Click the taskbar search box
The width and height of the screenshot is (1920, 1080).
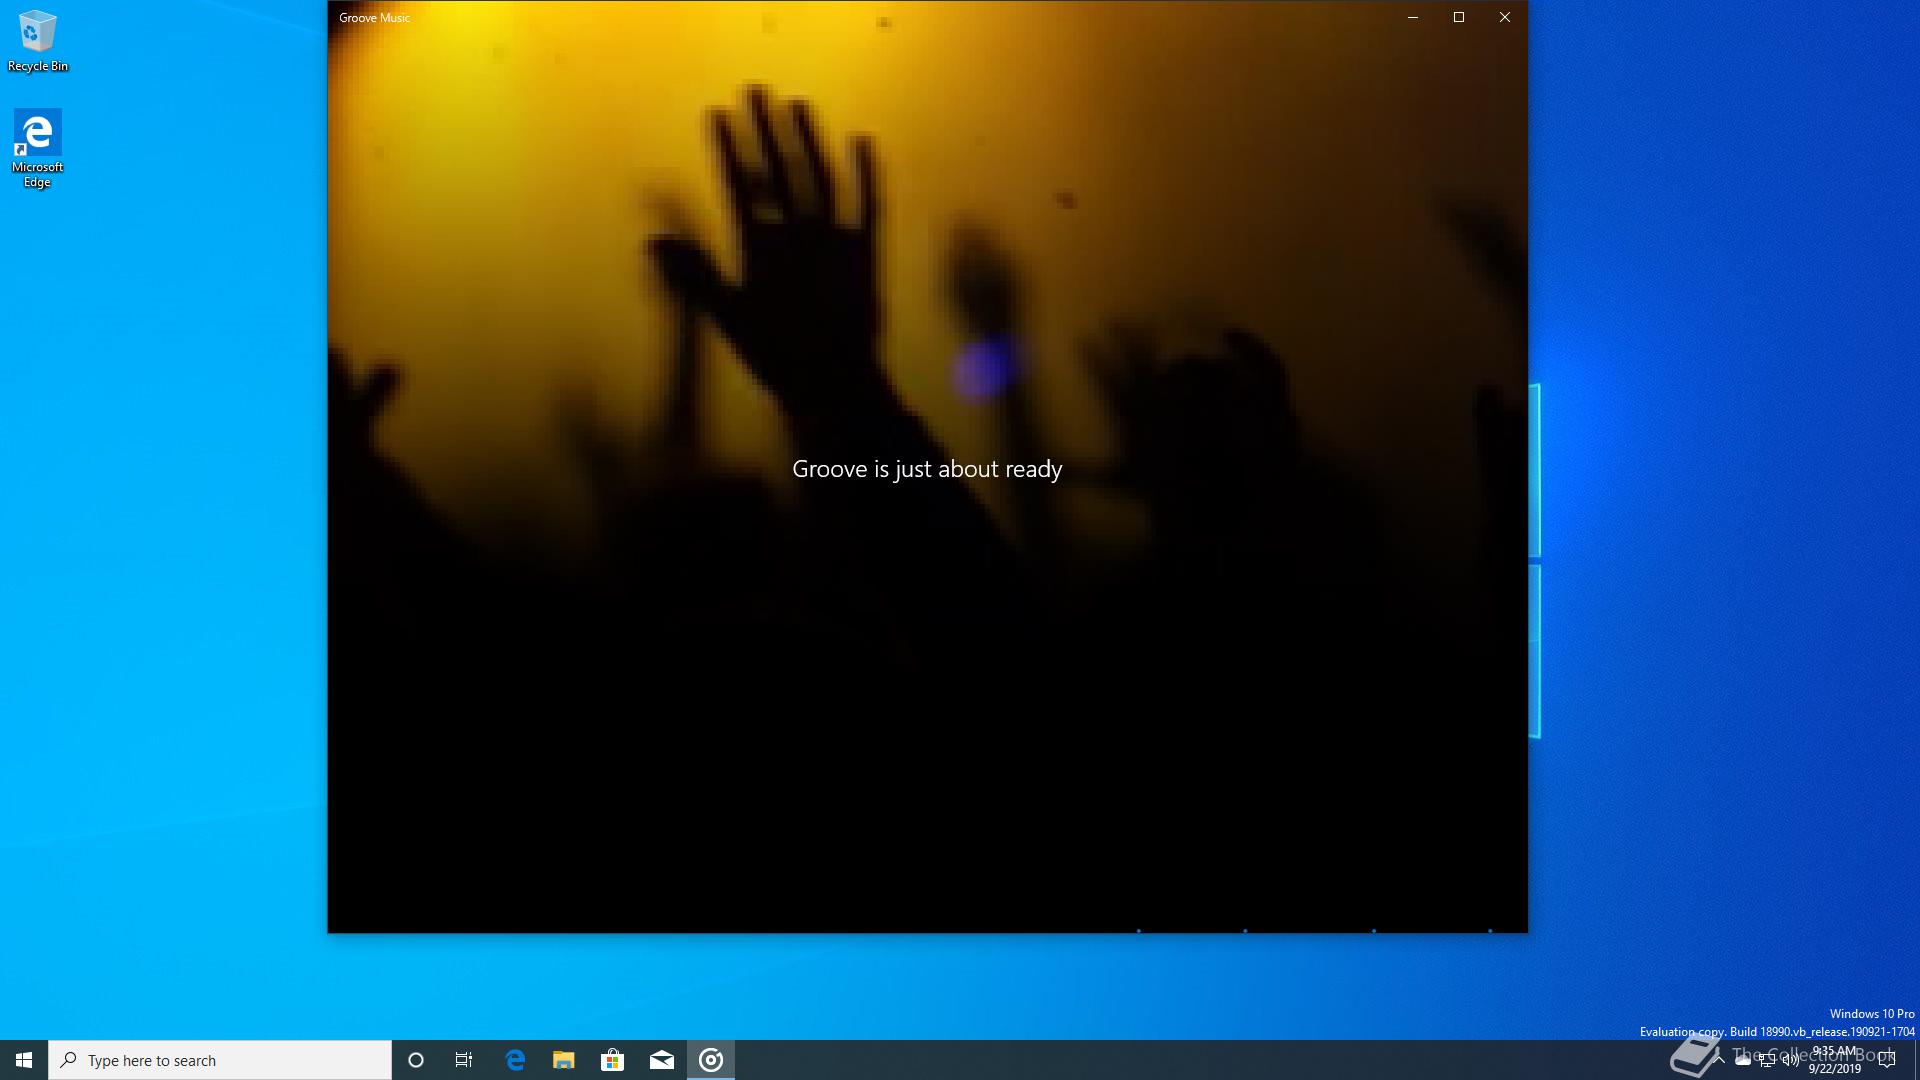point(220,1060)
